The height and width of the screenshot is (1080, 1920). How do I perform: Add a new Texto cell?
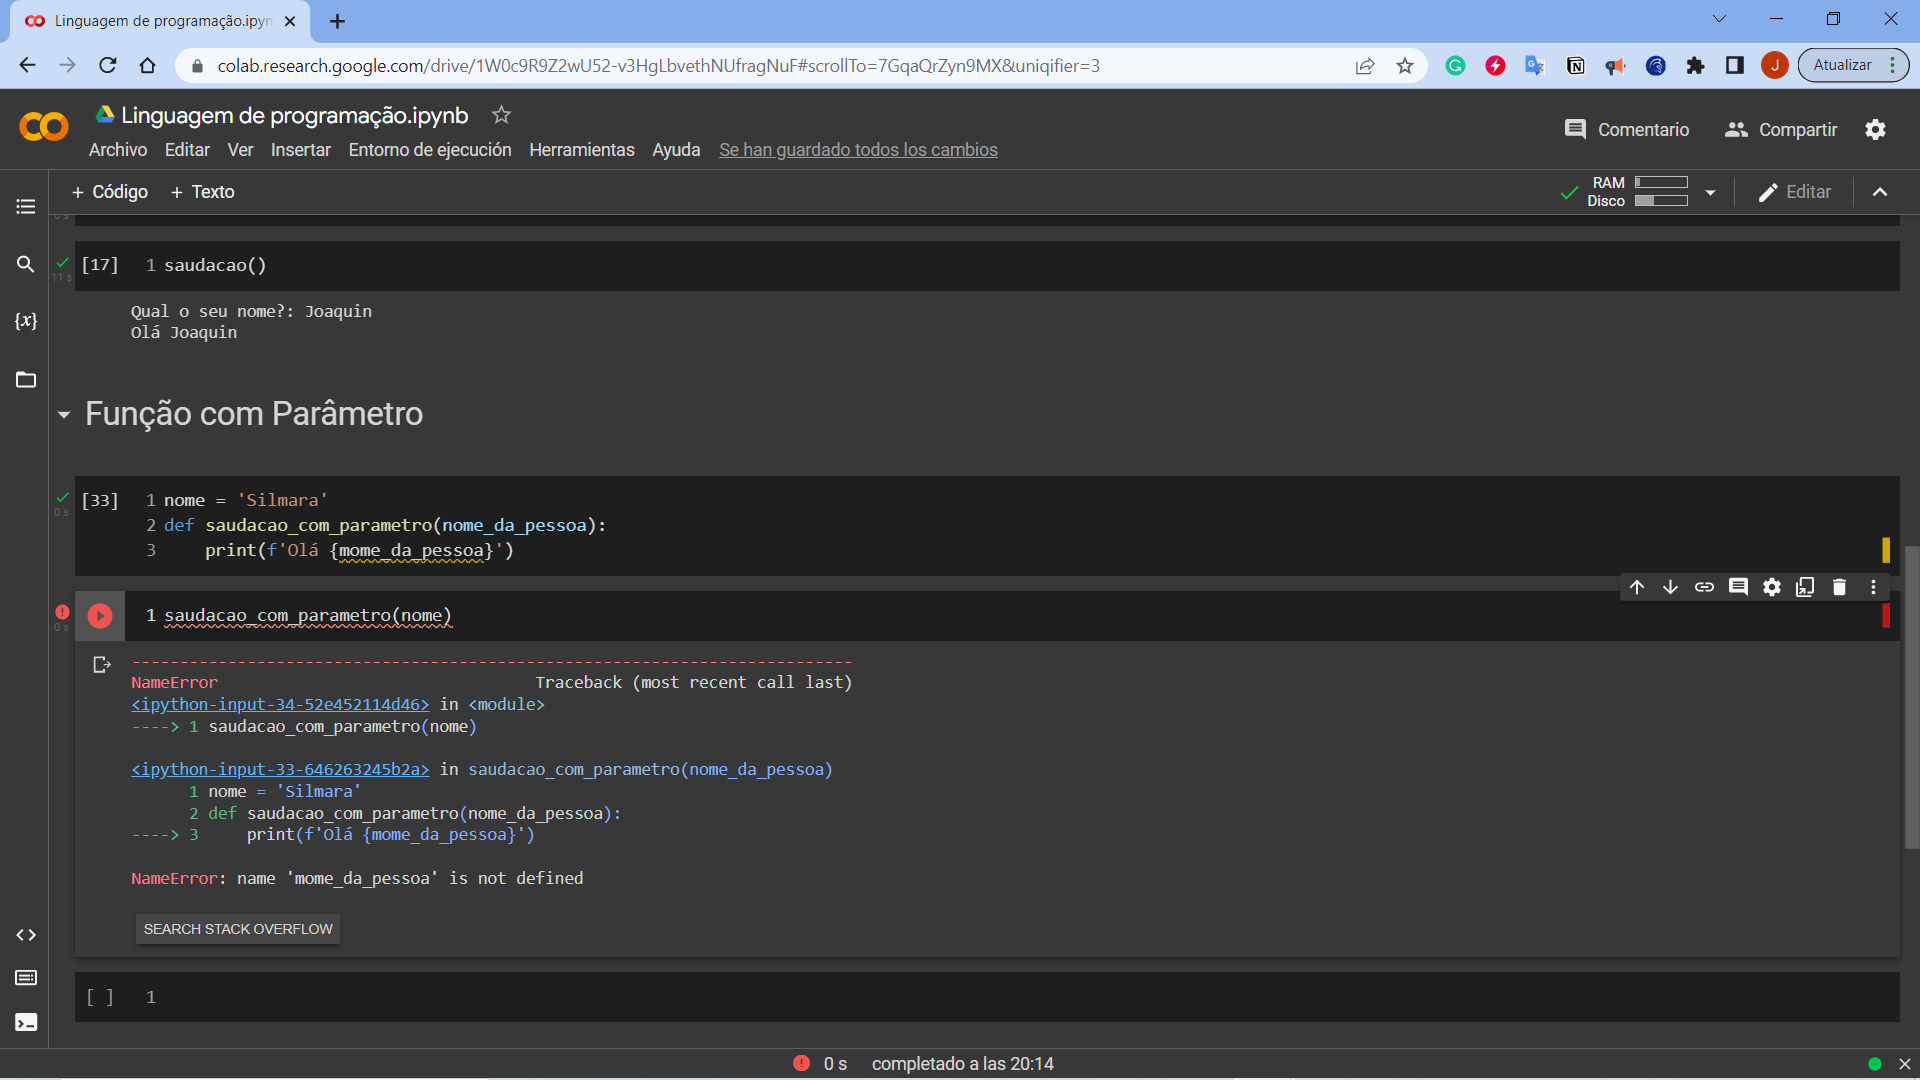(203, 192)
